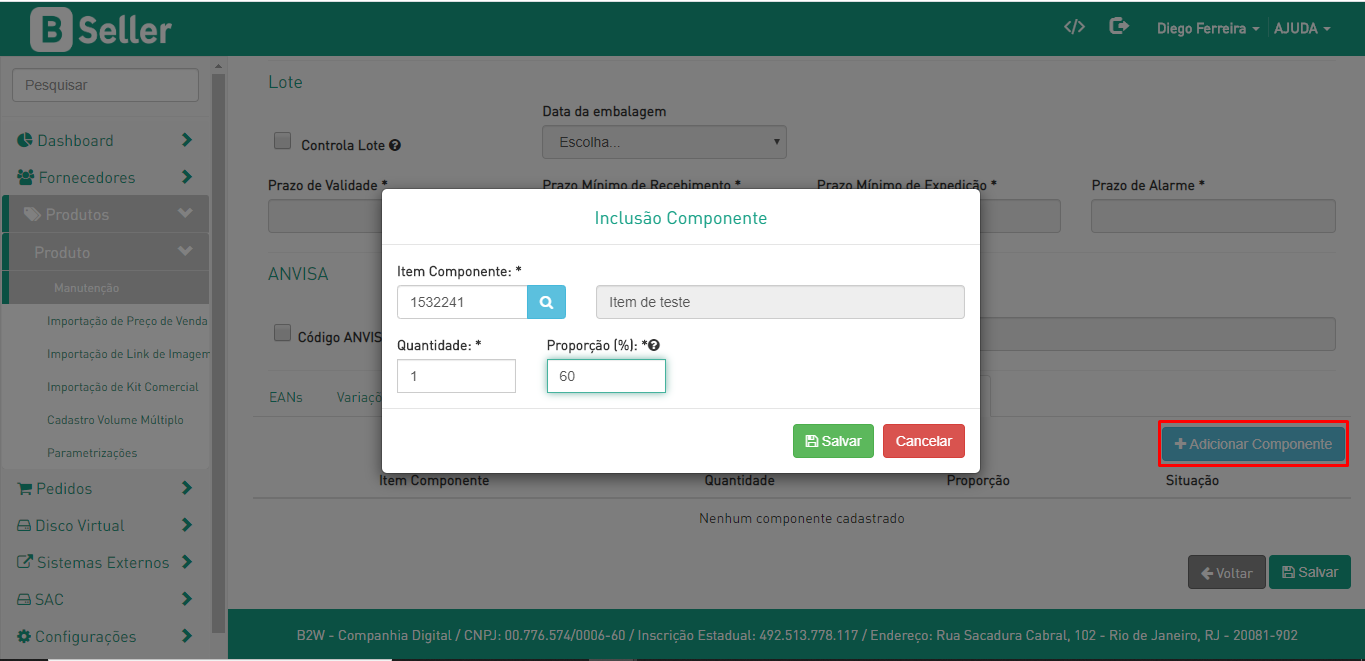Open the Diego Ferreira user menu

(1207, 29)
